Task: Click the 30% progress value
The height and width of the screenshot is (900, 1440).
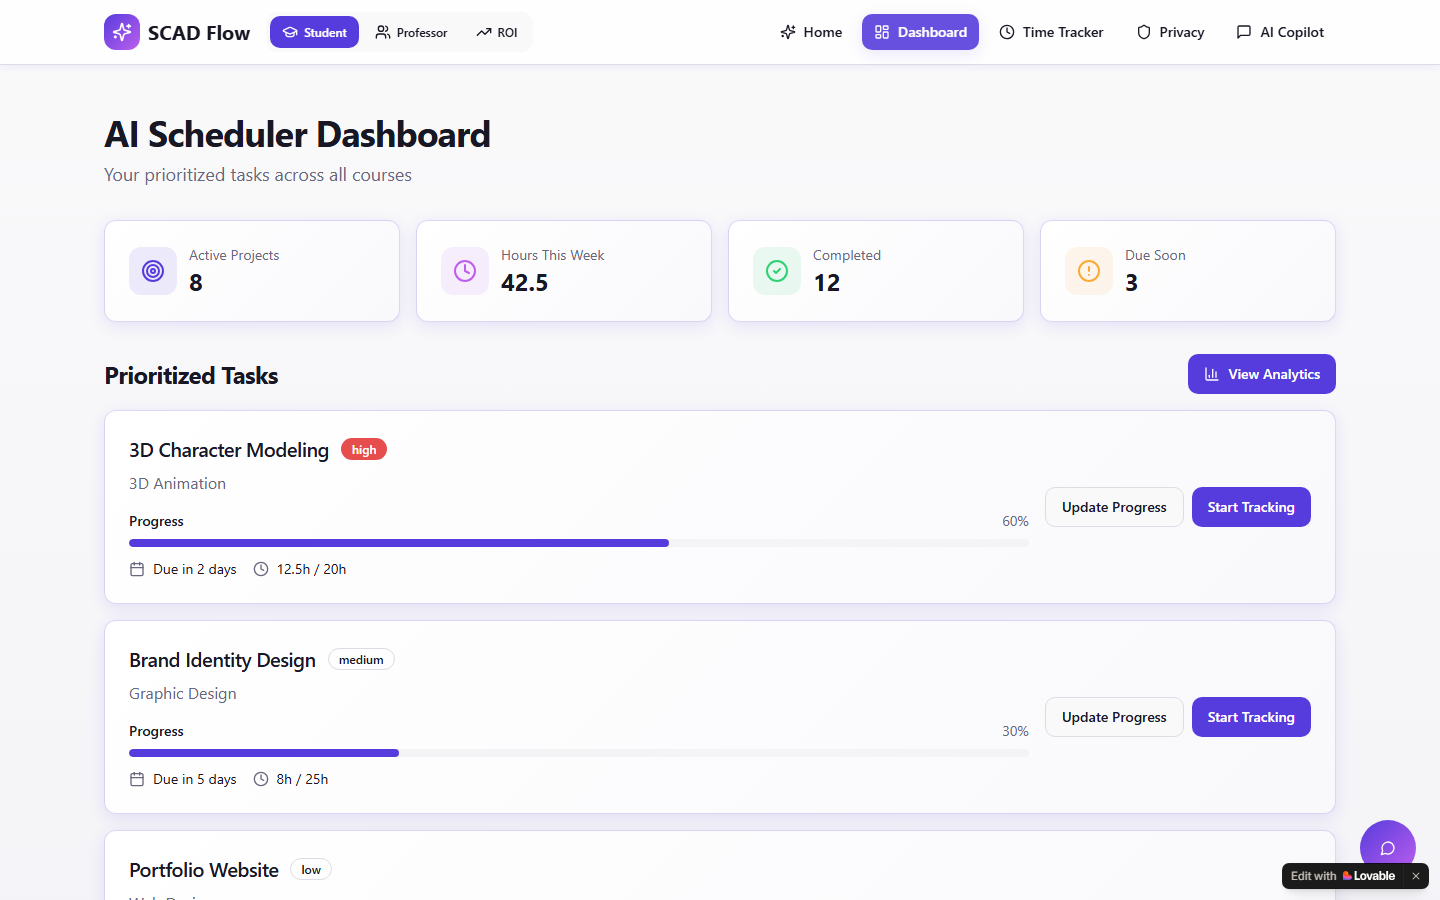Action: (x=1015, y=731)
